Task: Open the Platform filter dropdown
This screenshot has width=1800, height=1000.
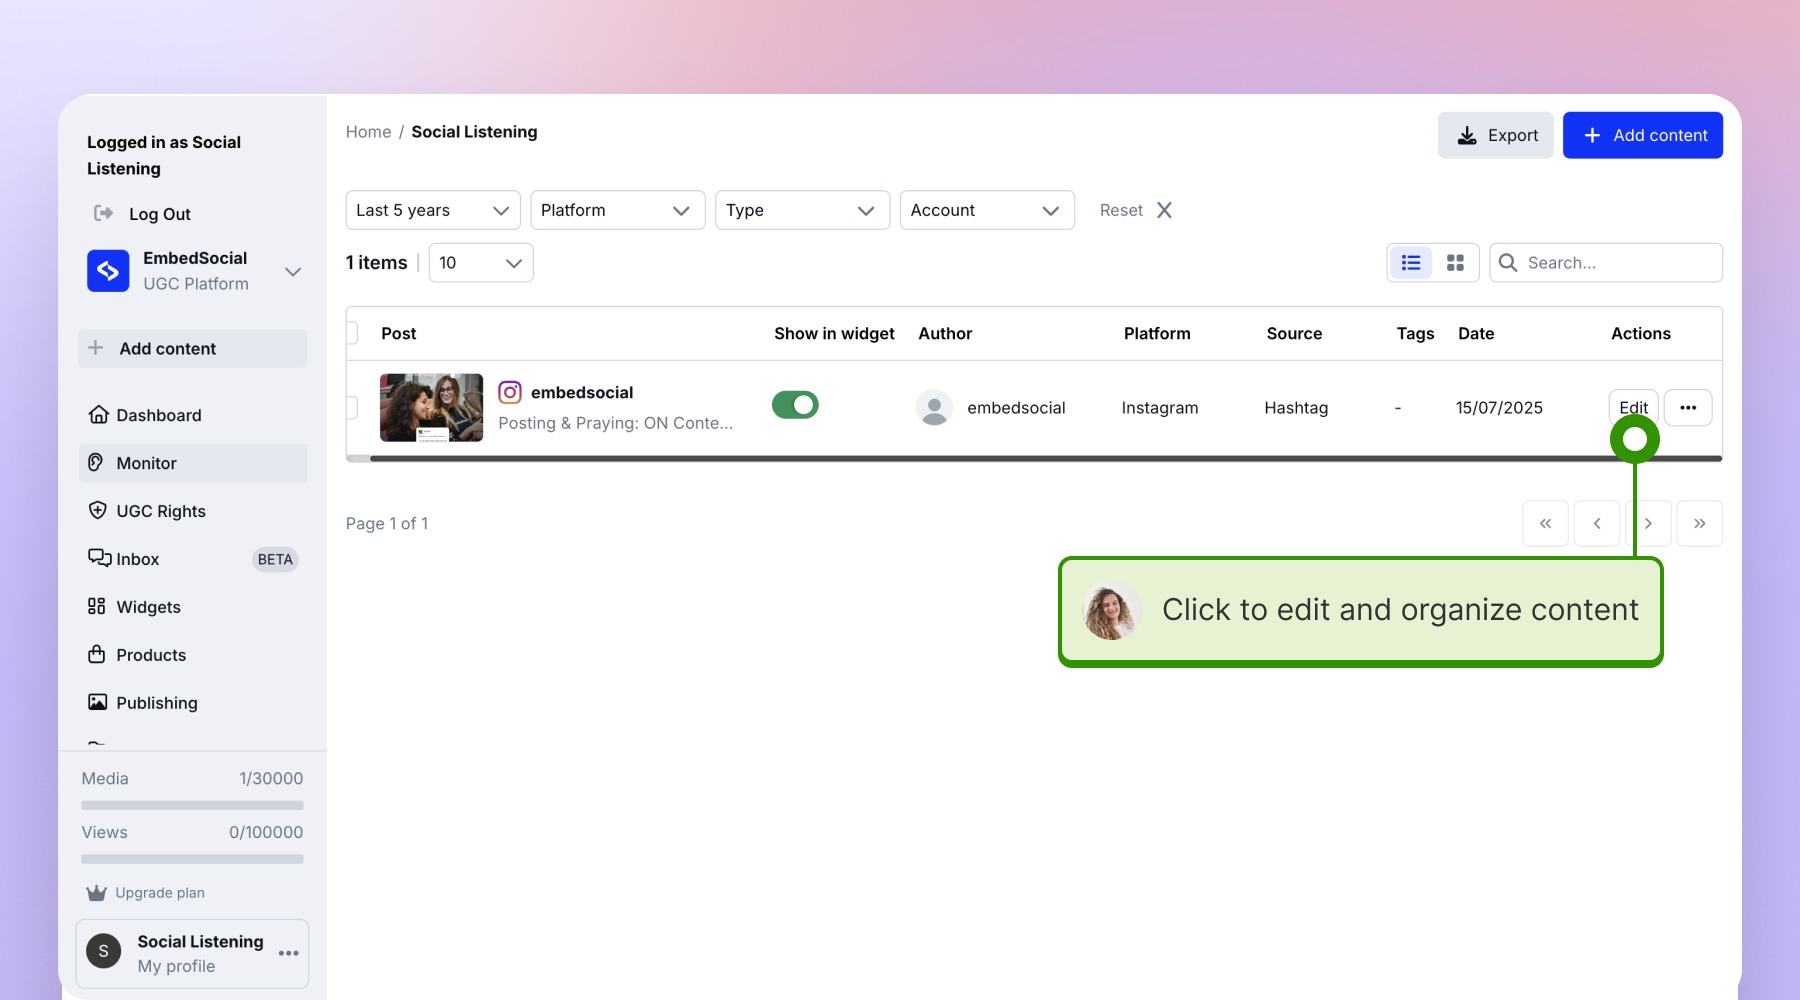Action: click(x=618, y=210)
